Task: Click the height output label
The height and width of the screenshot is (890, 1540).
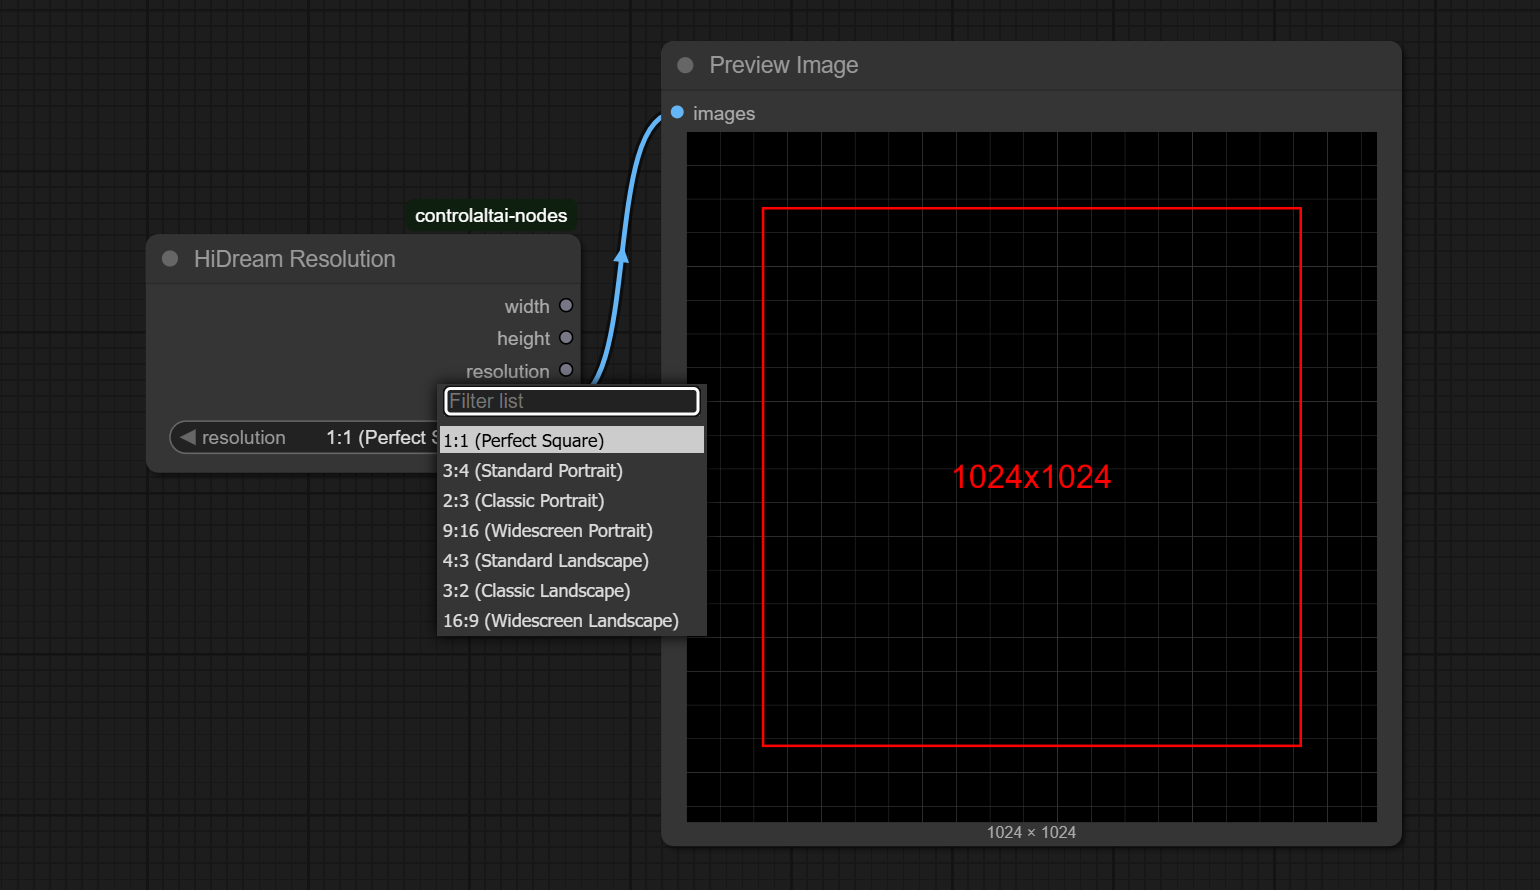Action: coord(524,338)
